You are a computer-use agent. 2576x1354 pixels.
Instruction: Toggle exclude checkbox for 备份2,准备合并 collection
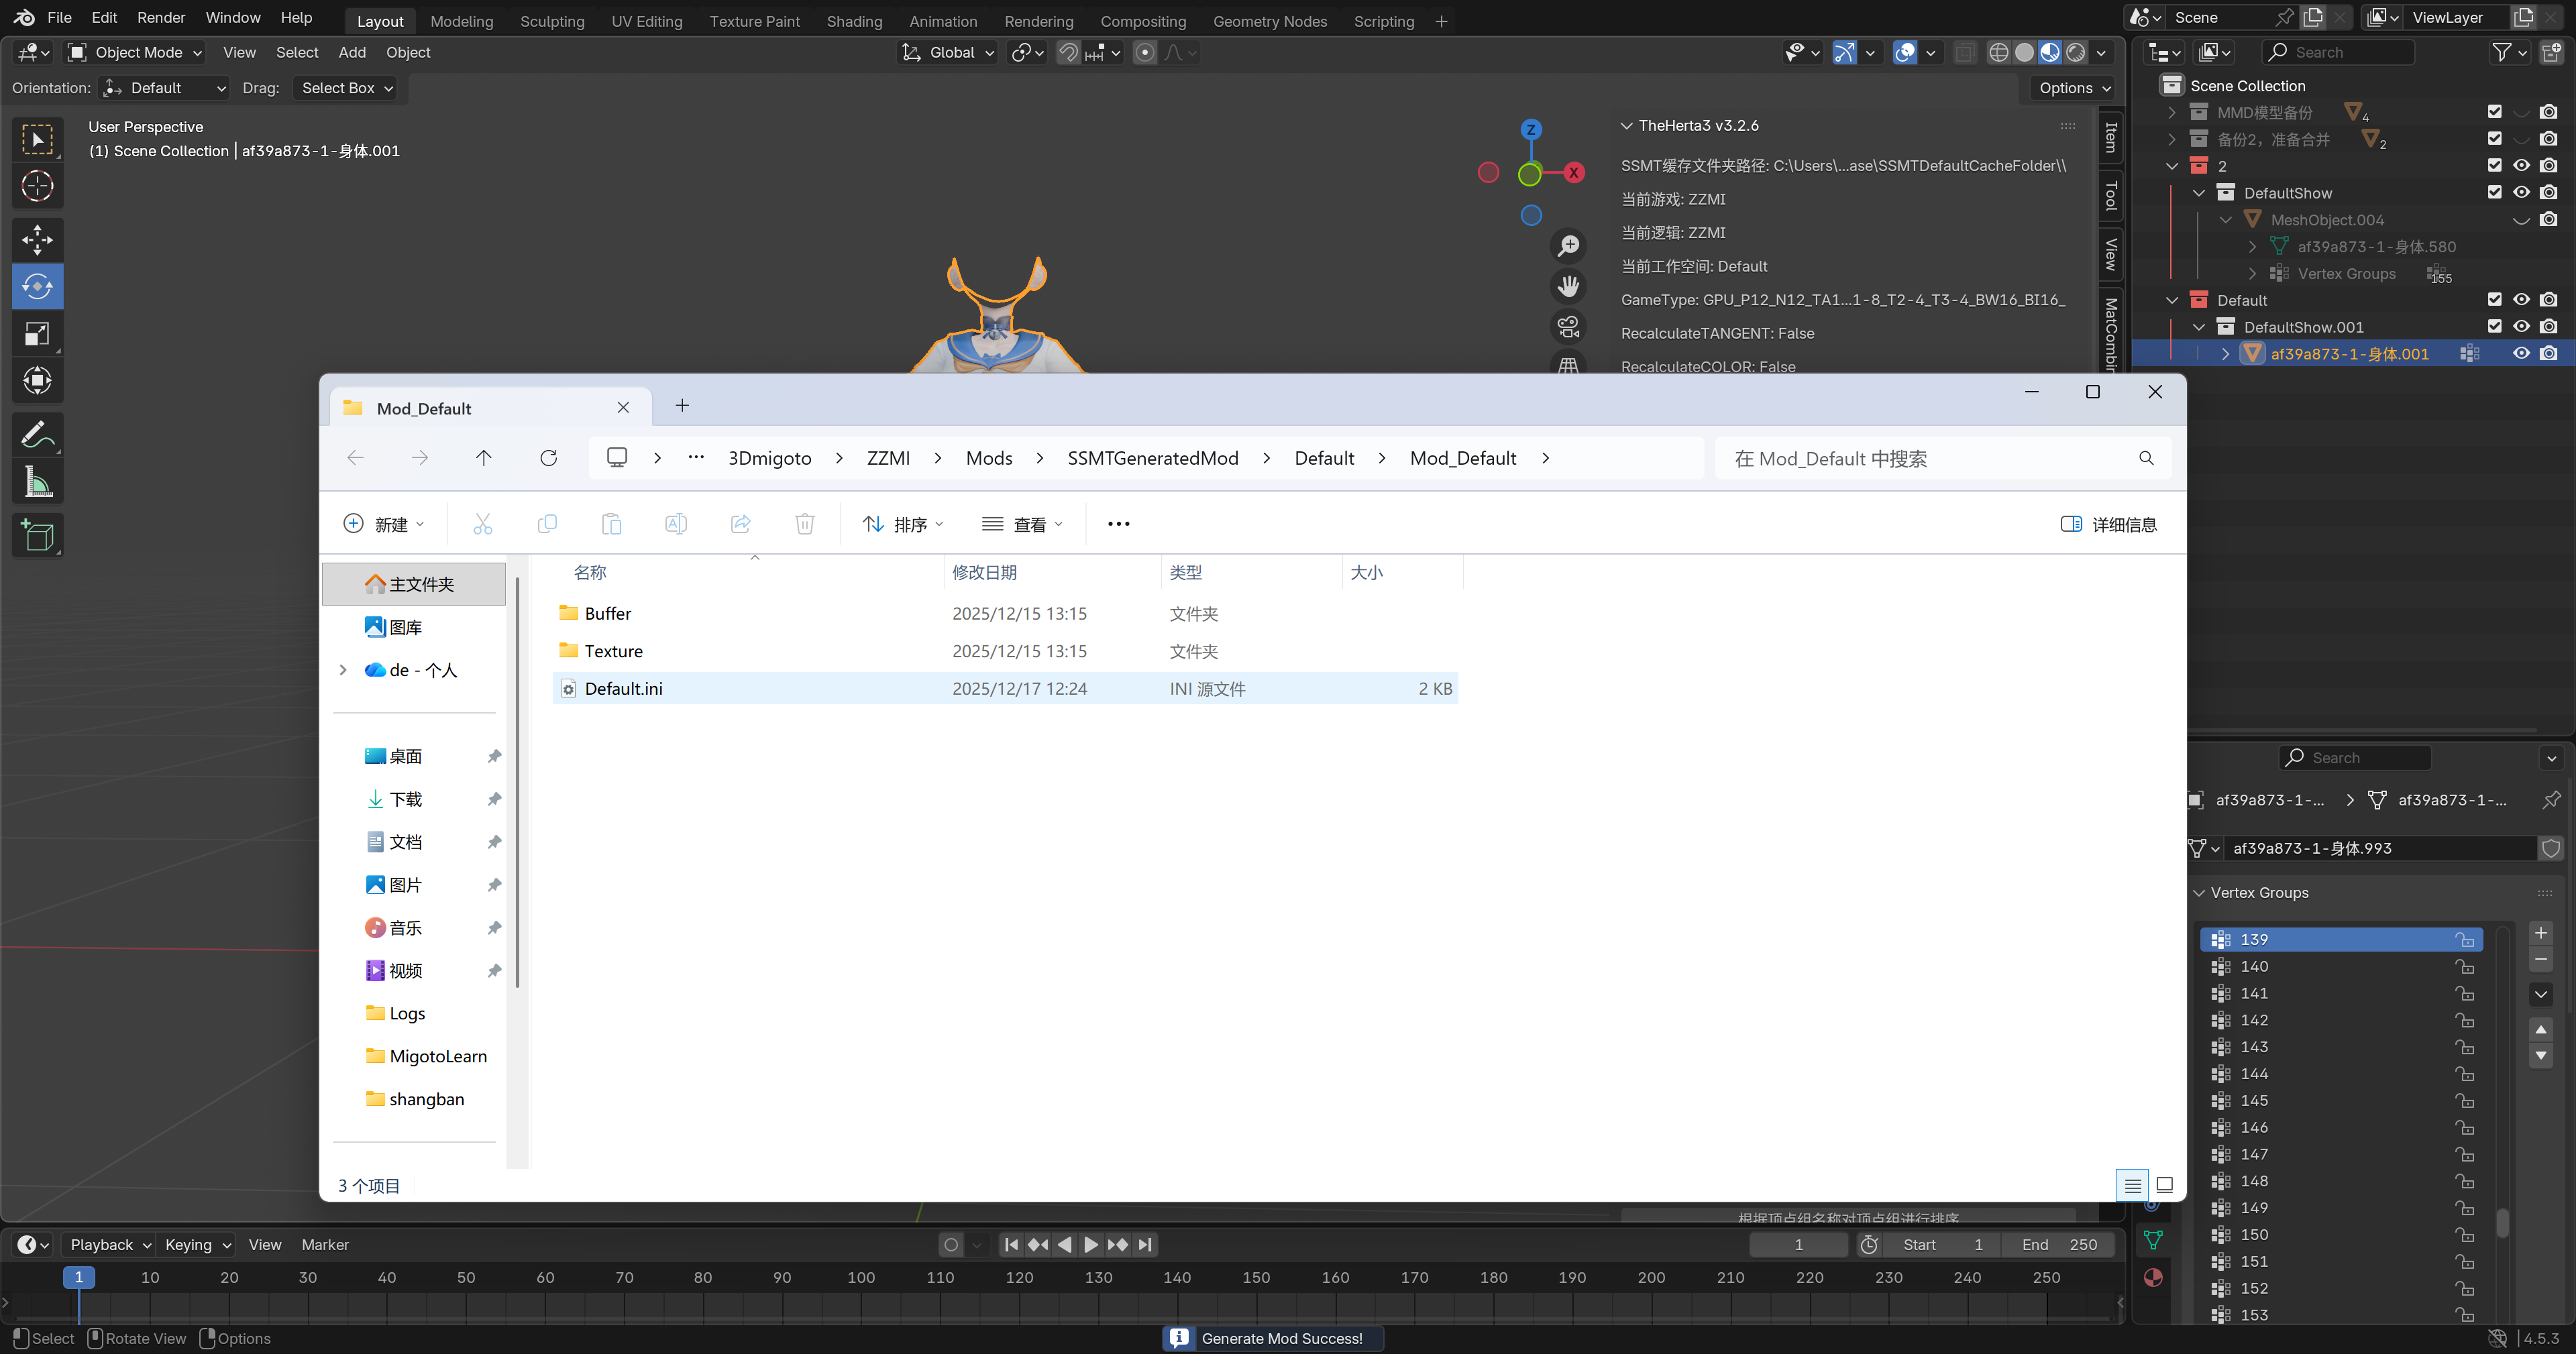pos(2494,139)
